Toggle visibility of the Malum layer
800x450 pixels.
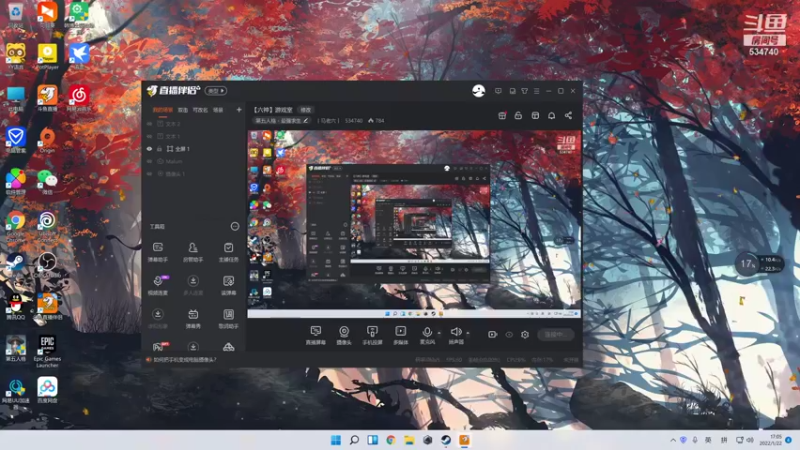(x=149, y=161)
